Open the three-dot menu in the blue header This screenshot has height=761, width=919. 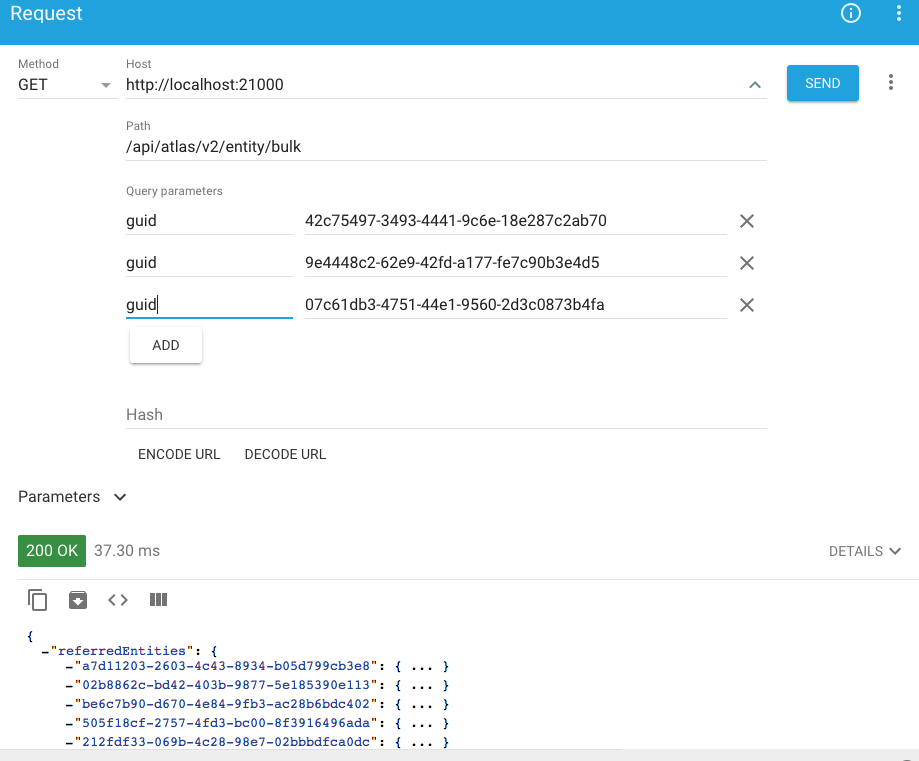tap(898, 14)
